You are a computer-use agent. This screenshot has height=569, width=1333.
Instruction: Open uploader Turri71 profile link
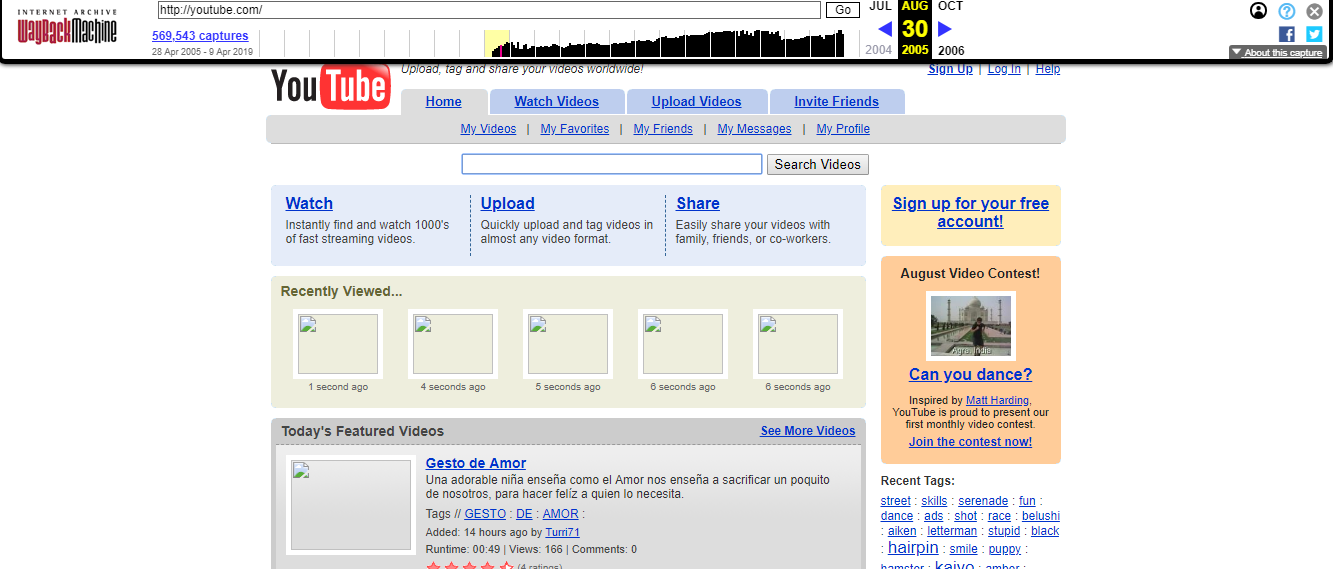click(563, 532)
